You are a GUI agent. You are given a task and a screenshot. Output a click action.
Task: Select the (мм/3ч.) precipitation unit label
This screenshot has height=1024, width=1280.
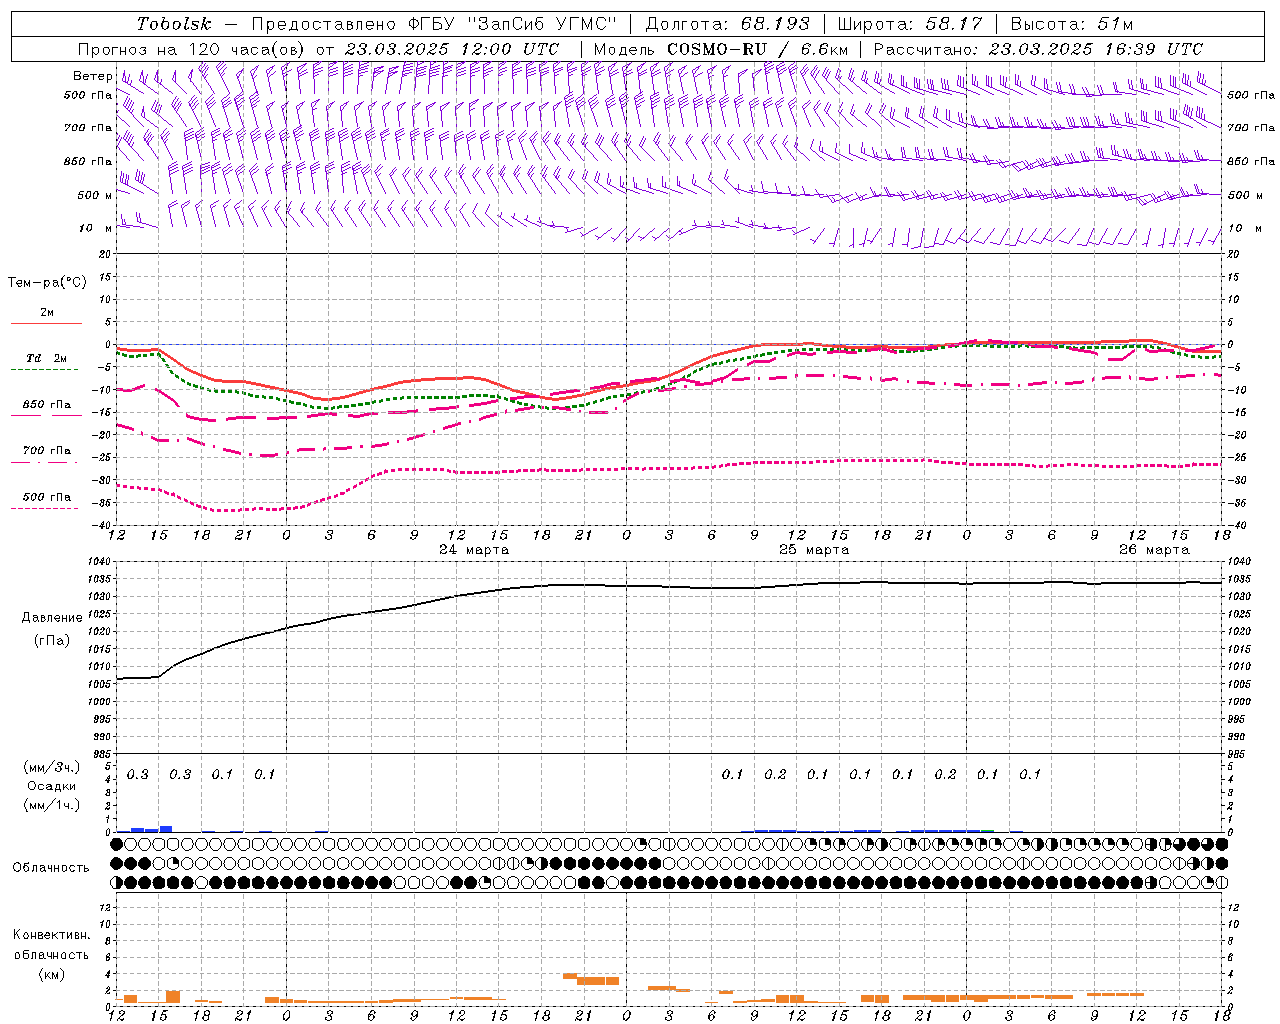(x=52, y=767)
